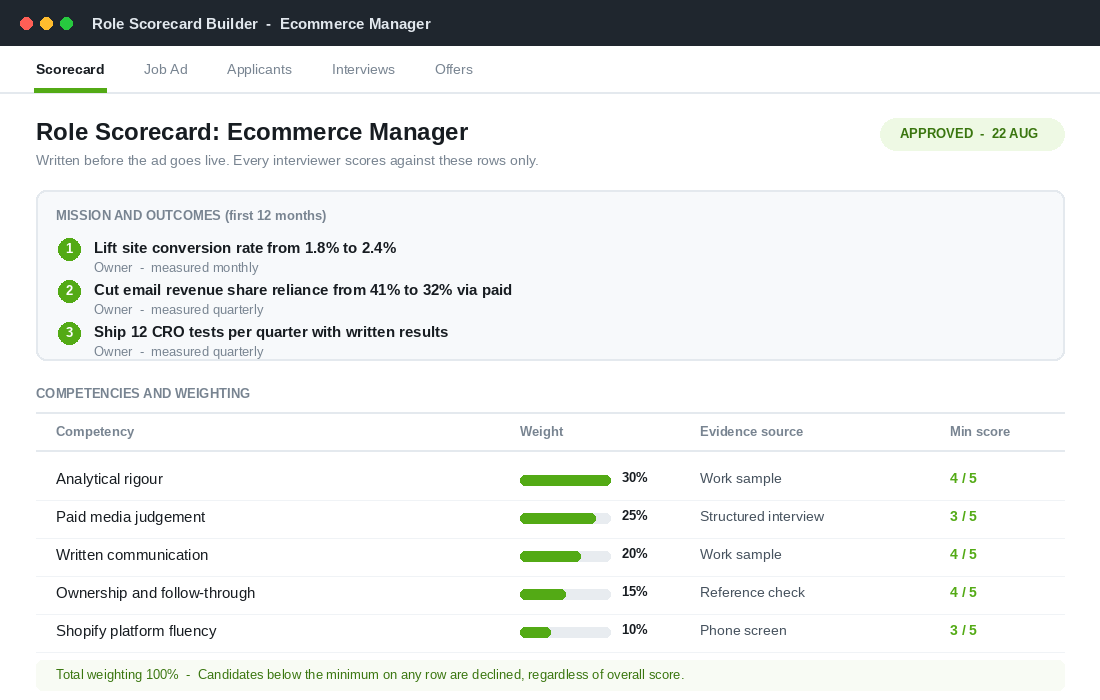Click Shopify platform fluency's 3 / 5 min score

pos(963,630)
